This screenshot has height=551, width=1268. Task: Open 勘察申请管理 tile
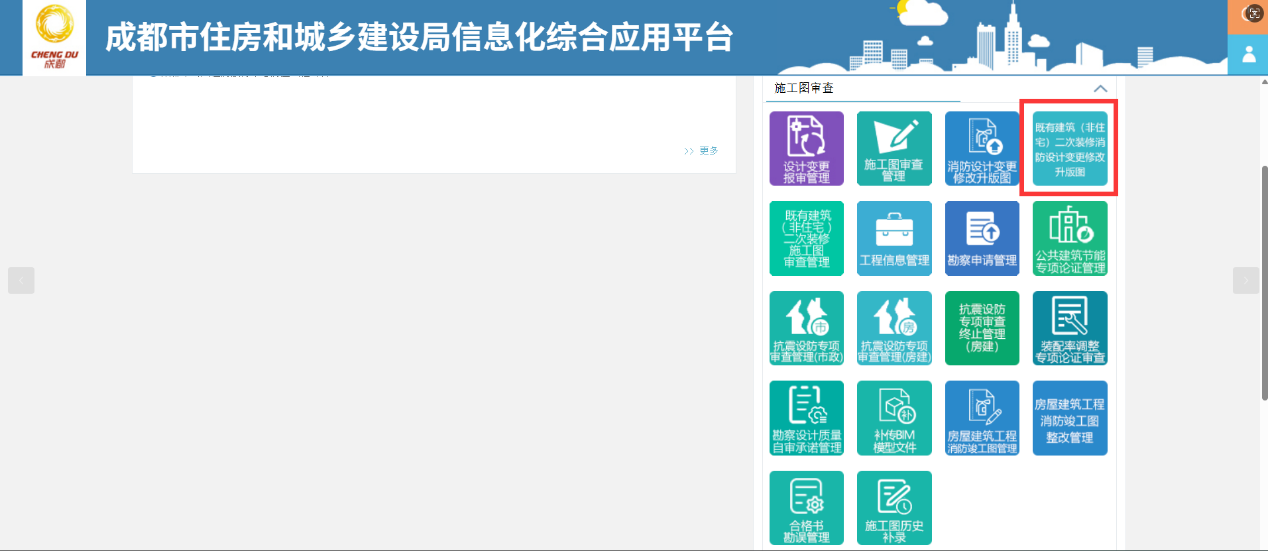coord(982,238)
